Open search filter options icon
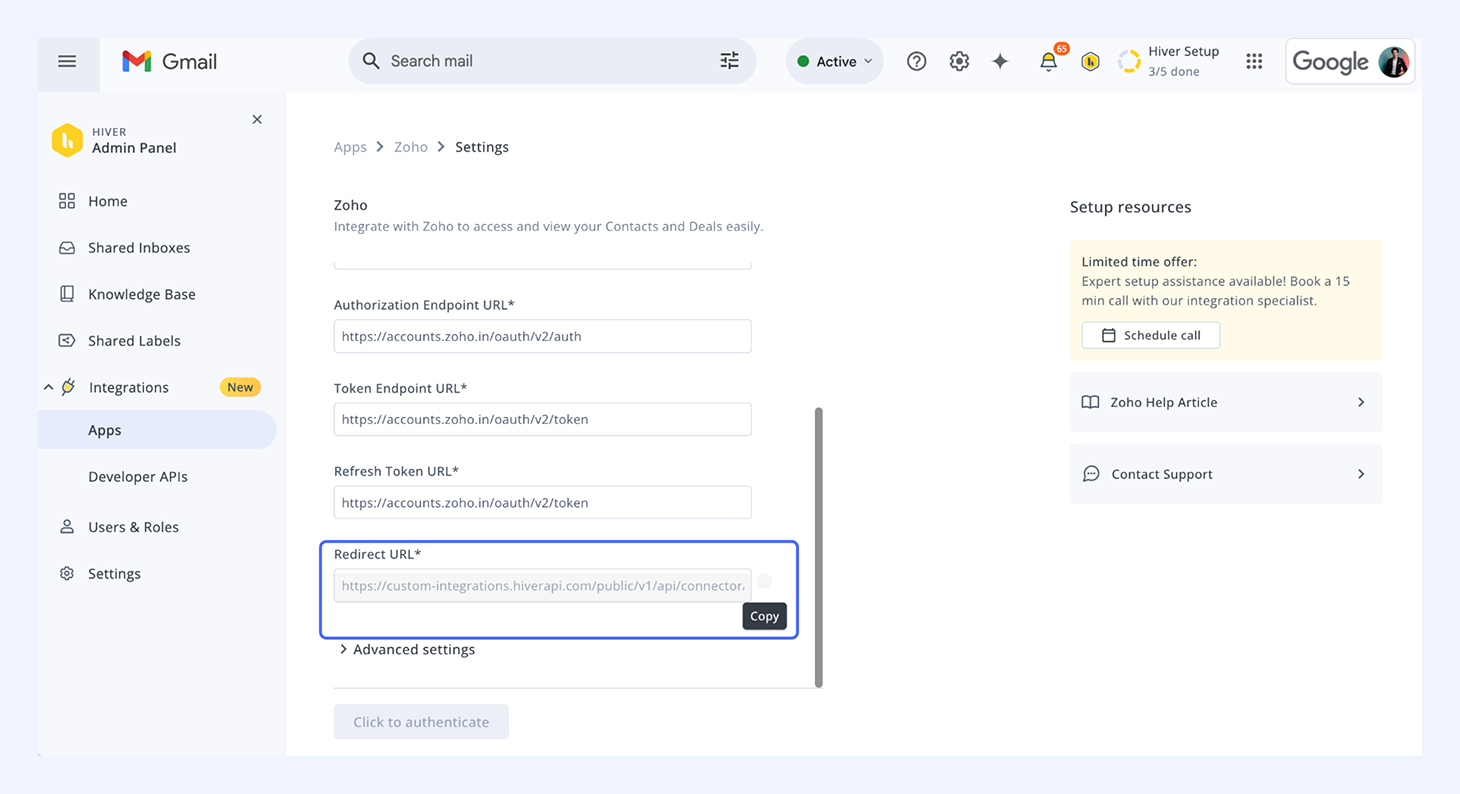This screenshot has height=794, width=1460. click(x=730, y=61)
